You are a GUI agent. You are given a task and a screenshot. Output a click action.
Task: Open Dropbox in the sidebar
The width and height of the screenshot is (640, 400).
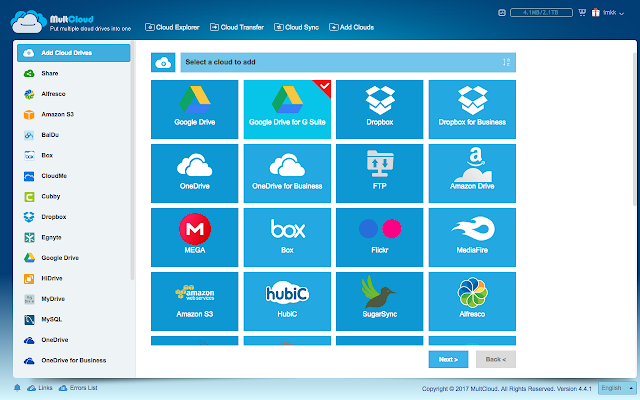click(73, 217)
